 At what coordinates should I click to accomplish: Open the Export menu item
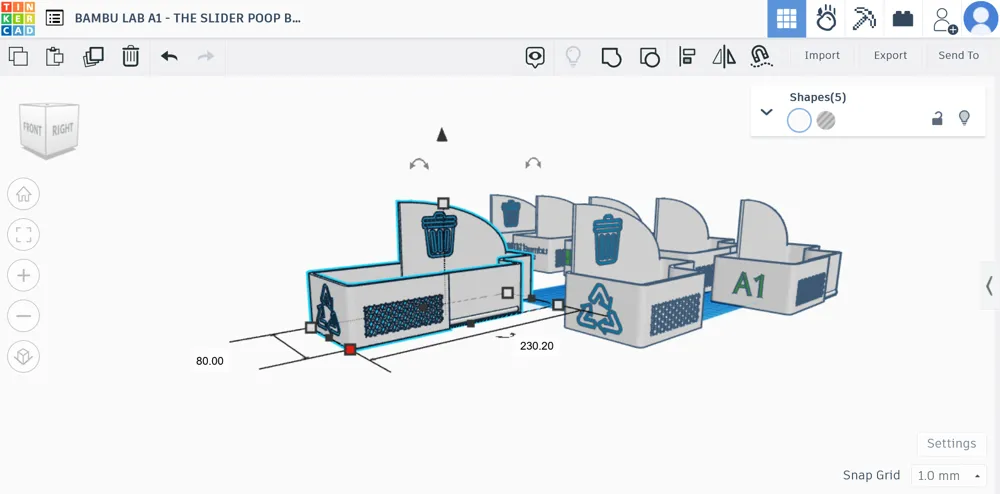coord(890,56)
